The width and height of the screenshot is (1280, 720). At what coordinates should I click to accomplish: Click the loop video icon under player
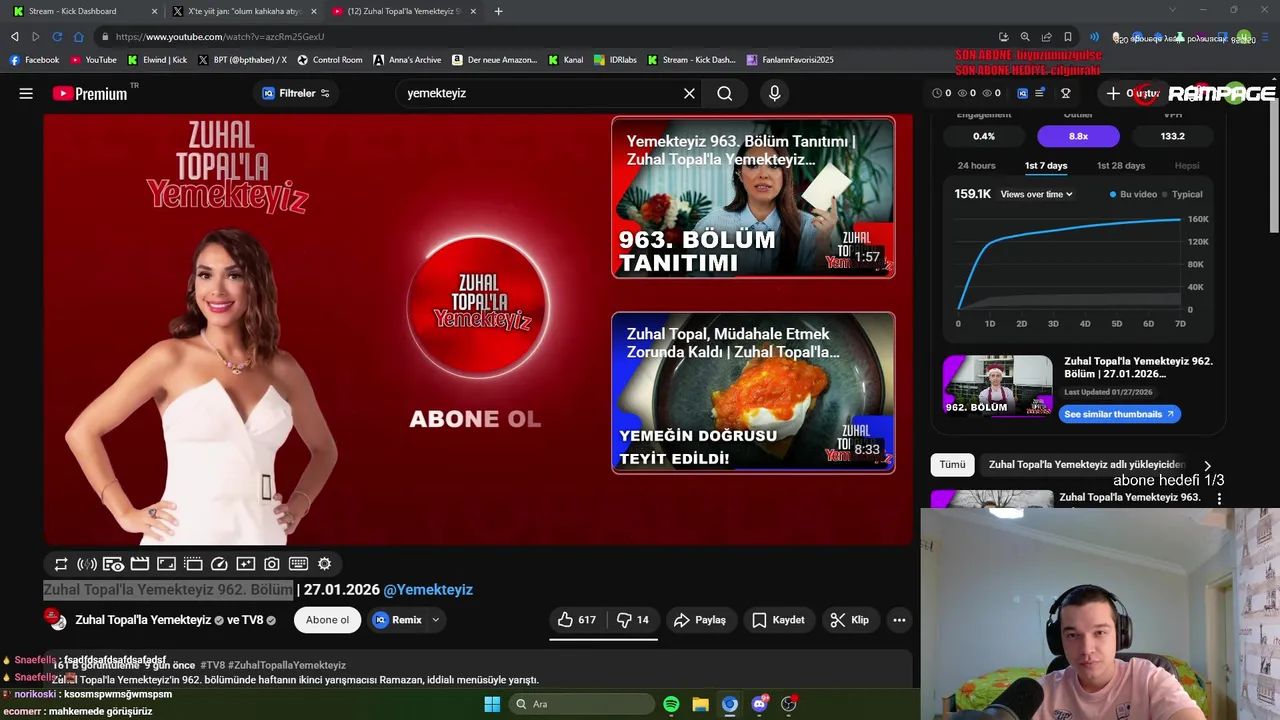click(61, 564)
